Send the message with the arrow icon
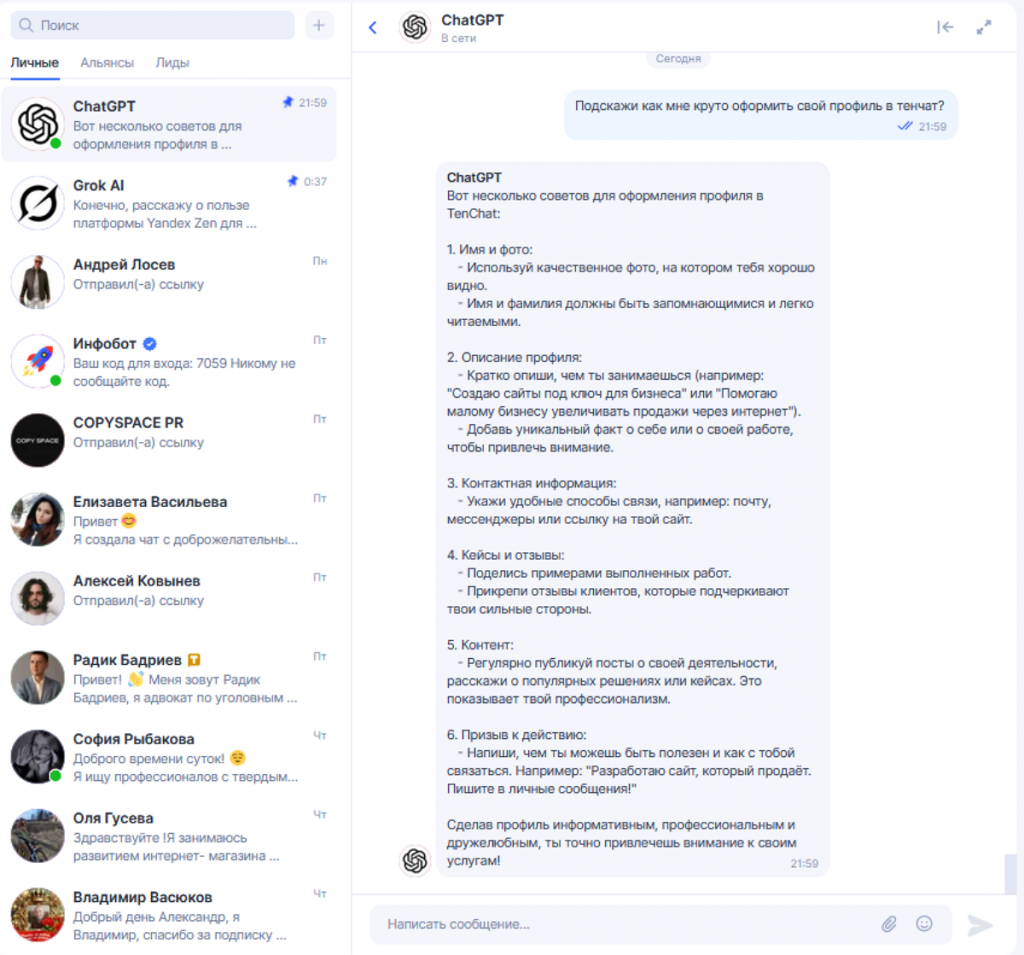Image resolution: width=1024 pixels, height=955 pixels. tap(980, 925)
